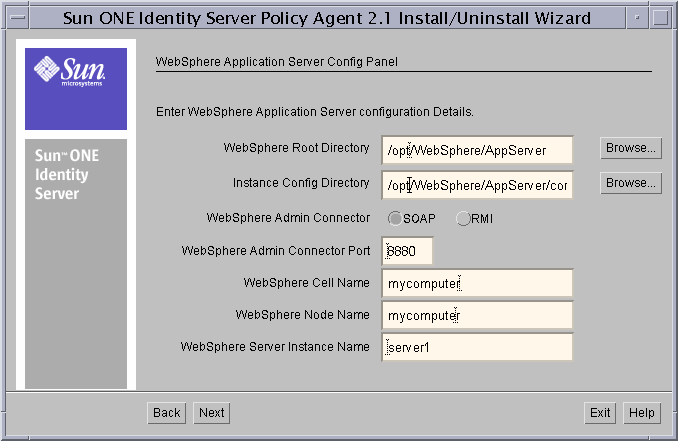Click the Admin Connector Port field
This screenshot has width=678, height=441.
tap(407, 251)
